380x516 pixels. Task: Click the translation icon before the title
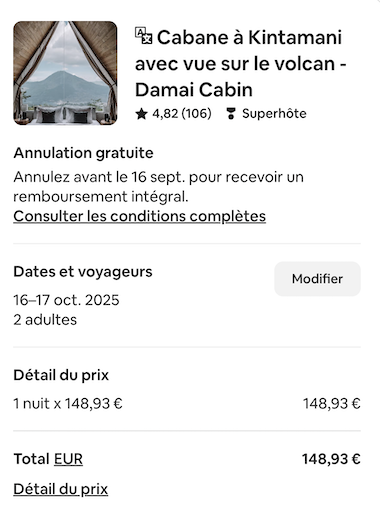click(x=144, y=36)
